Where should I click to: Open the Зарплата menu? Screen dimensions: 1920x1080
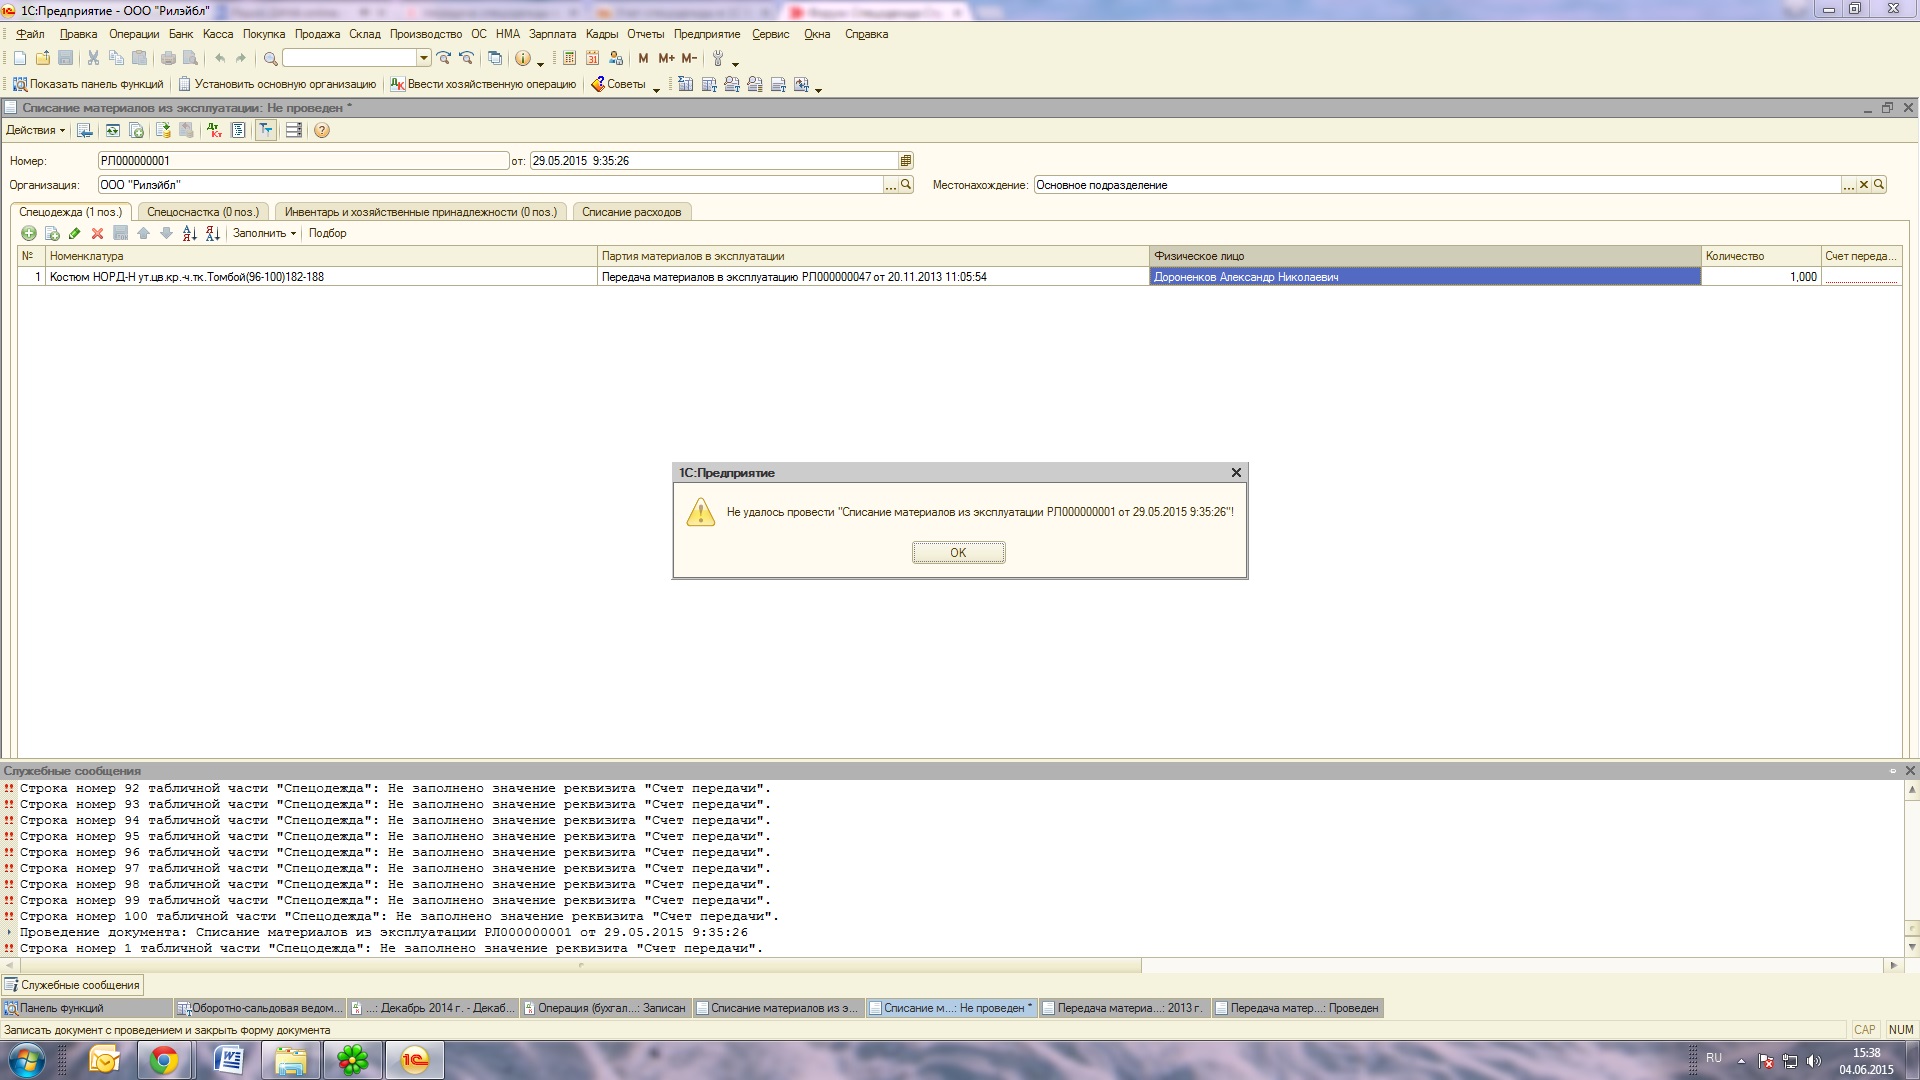pyautogui.click(x=552, y=34)
